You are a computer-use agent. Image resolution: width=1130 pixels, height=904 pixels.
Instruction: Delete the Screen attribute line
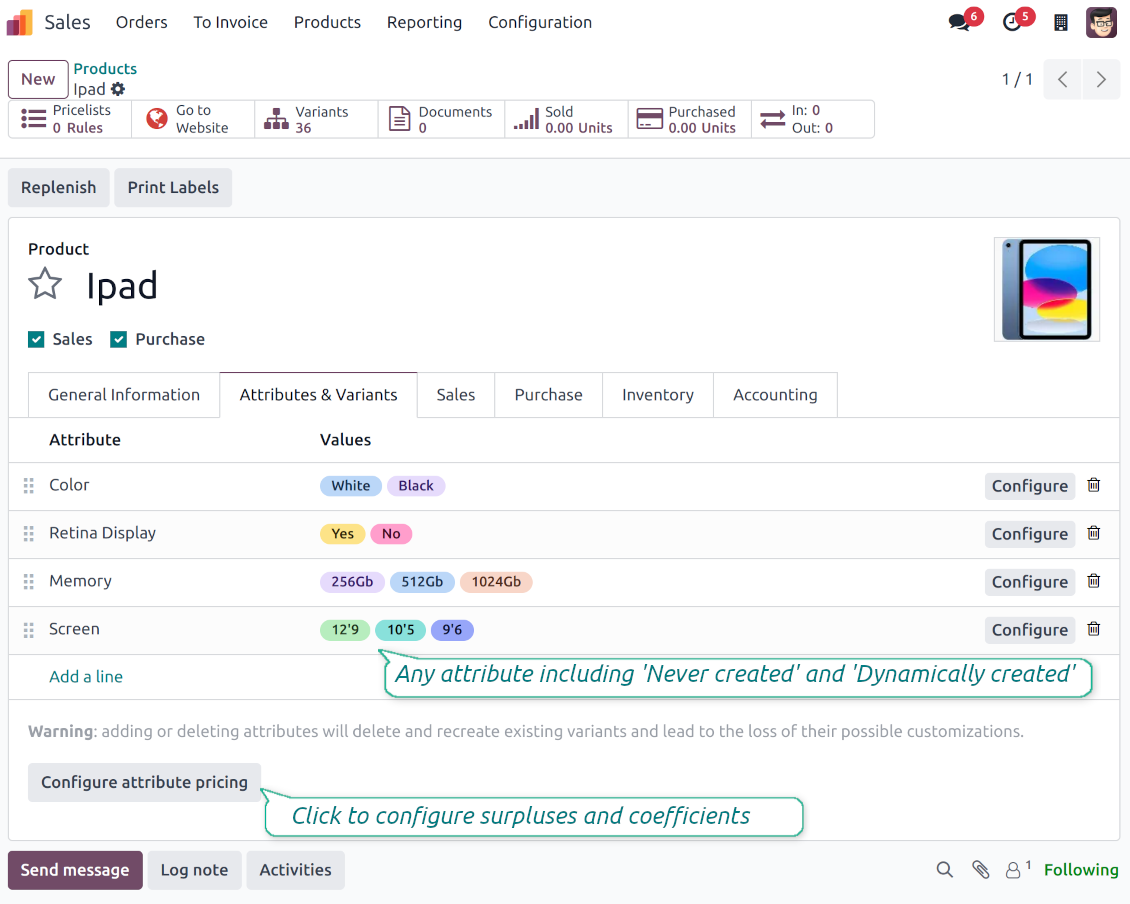[x=1093, y=629]
